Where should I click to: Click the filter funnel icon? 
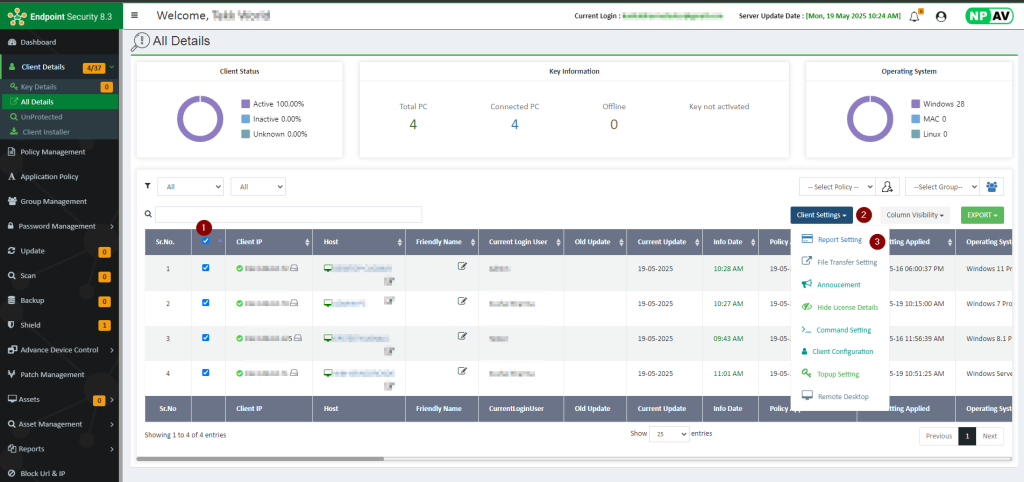point(148,186)
